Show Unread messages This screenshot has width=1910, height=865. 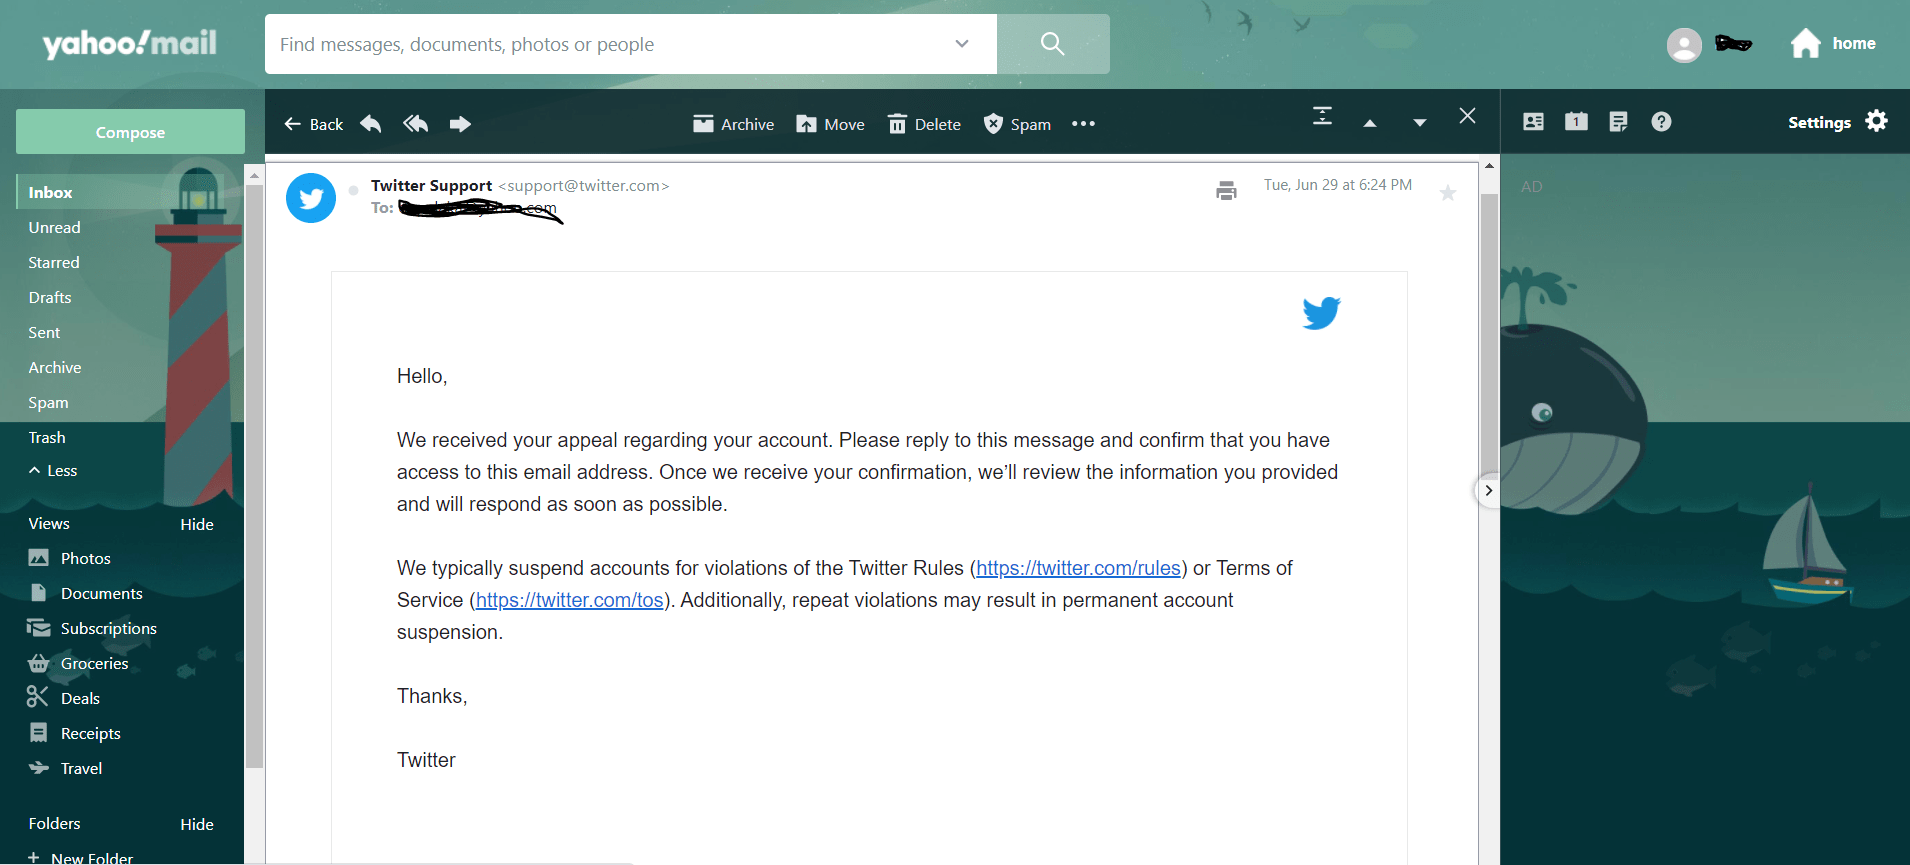click(x=54, y=227)
